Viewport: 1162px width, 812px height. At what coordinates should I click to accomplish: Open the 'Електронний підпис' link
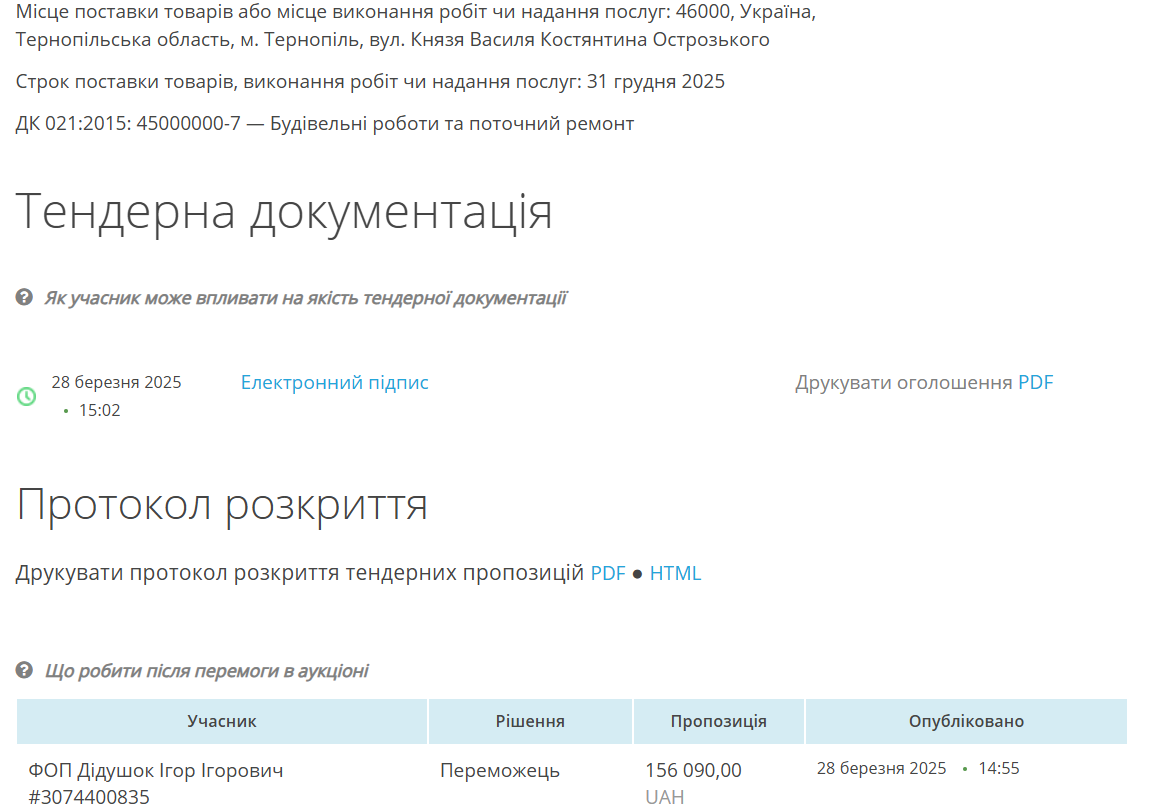334,383
